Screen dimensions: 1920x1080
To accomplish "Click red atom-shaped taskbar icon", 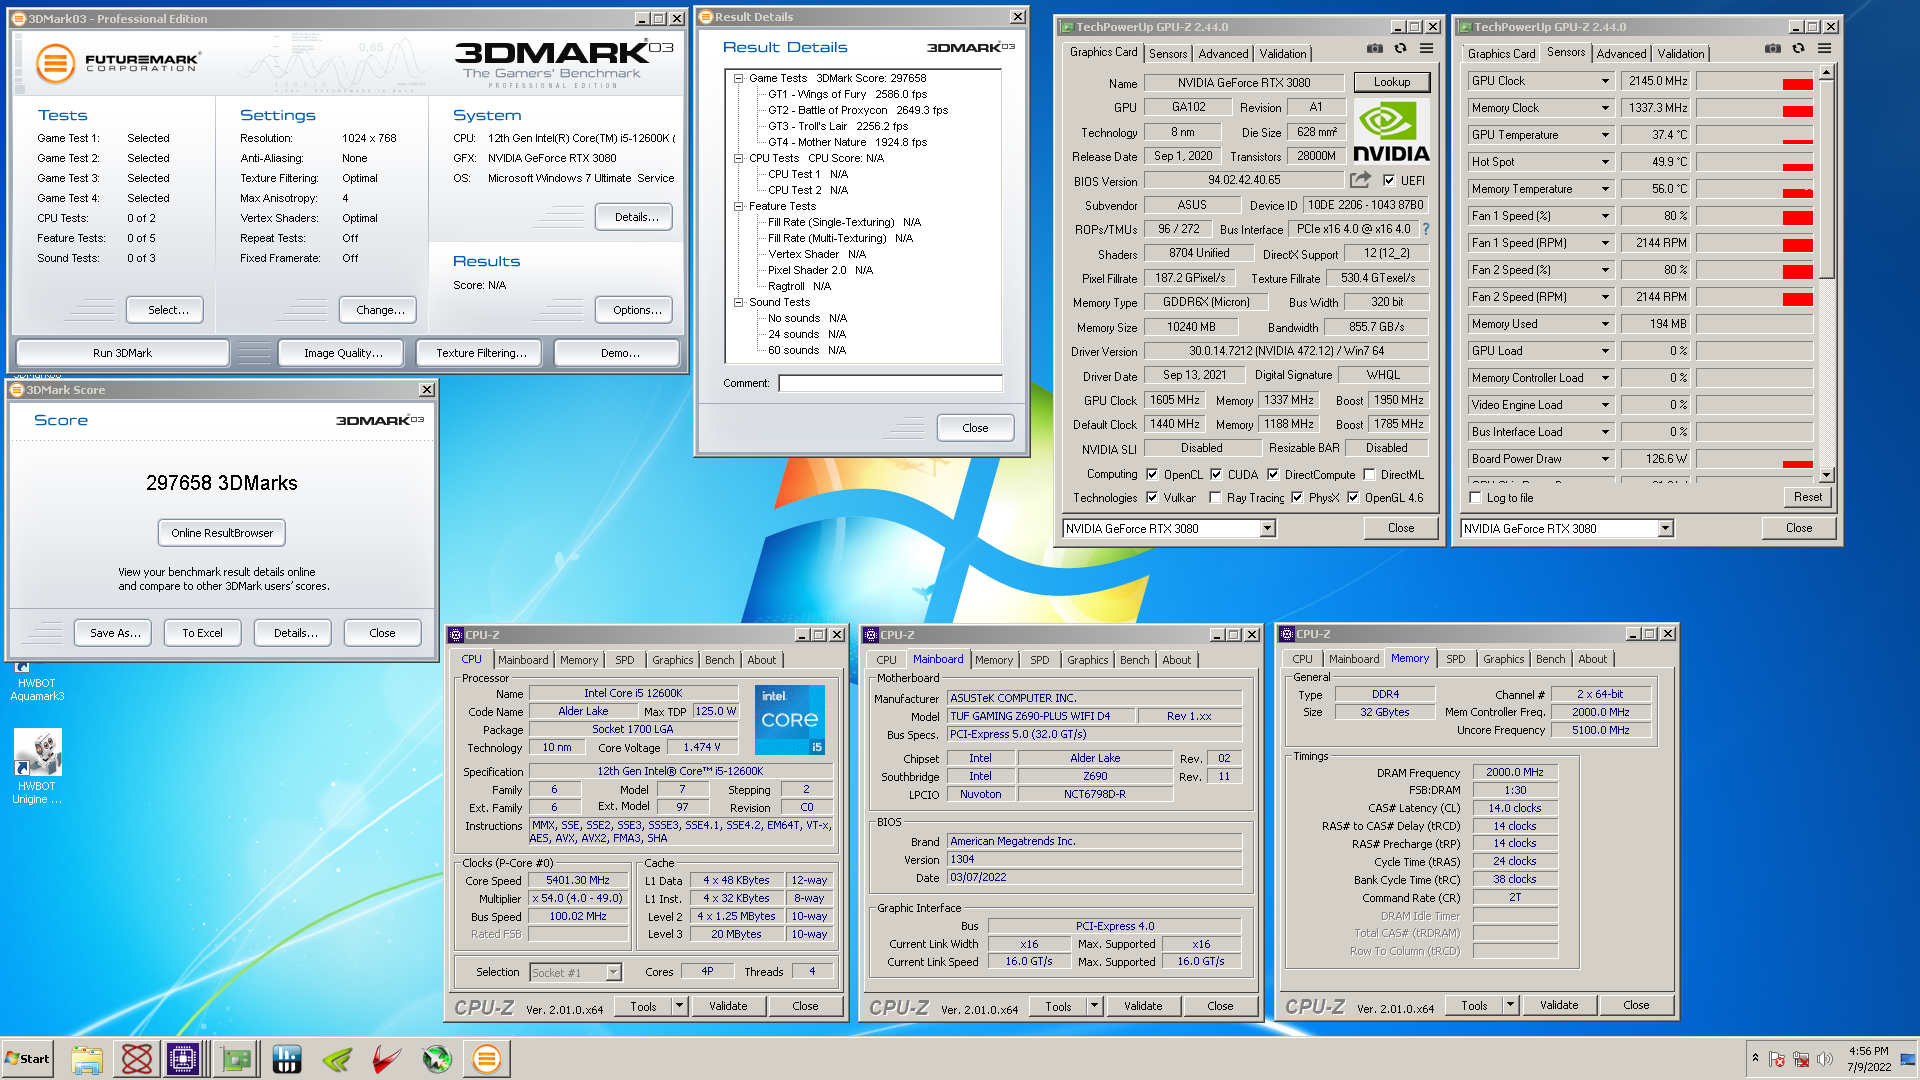I will 137,1059.
